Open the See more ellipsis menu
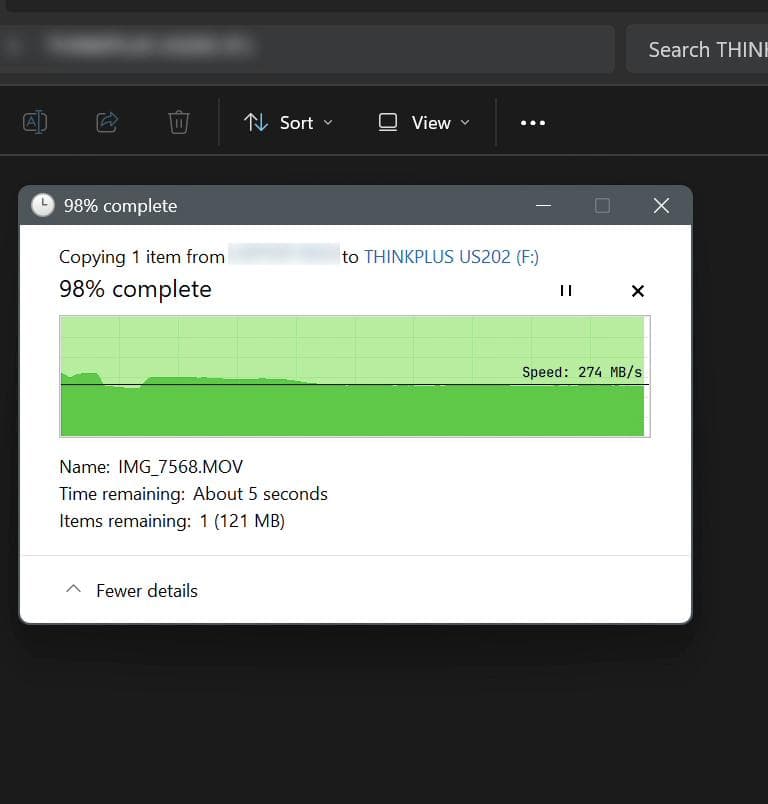The height and width of the screenshot is (804, 768). coord(533,123)
